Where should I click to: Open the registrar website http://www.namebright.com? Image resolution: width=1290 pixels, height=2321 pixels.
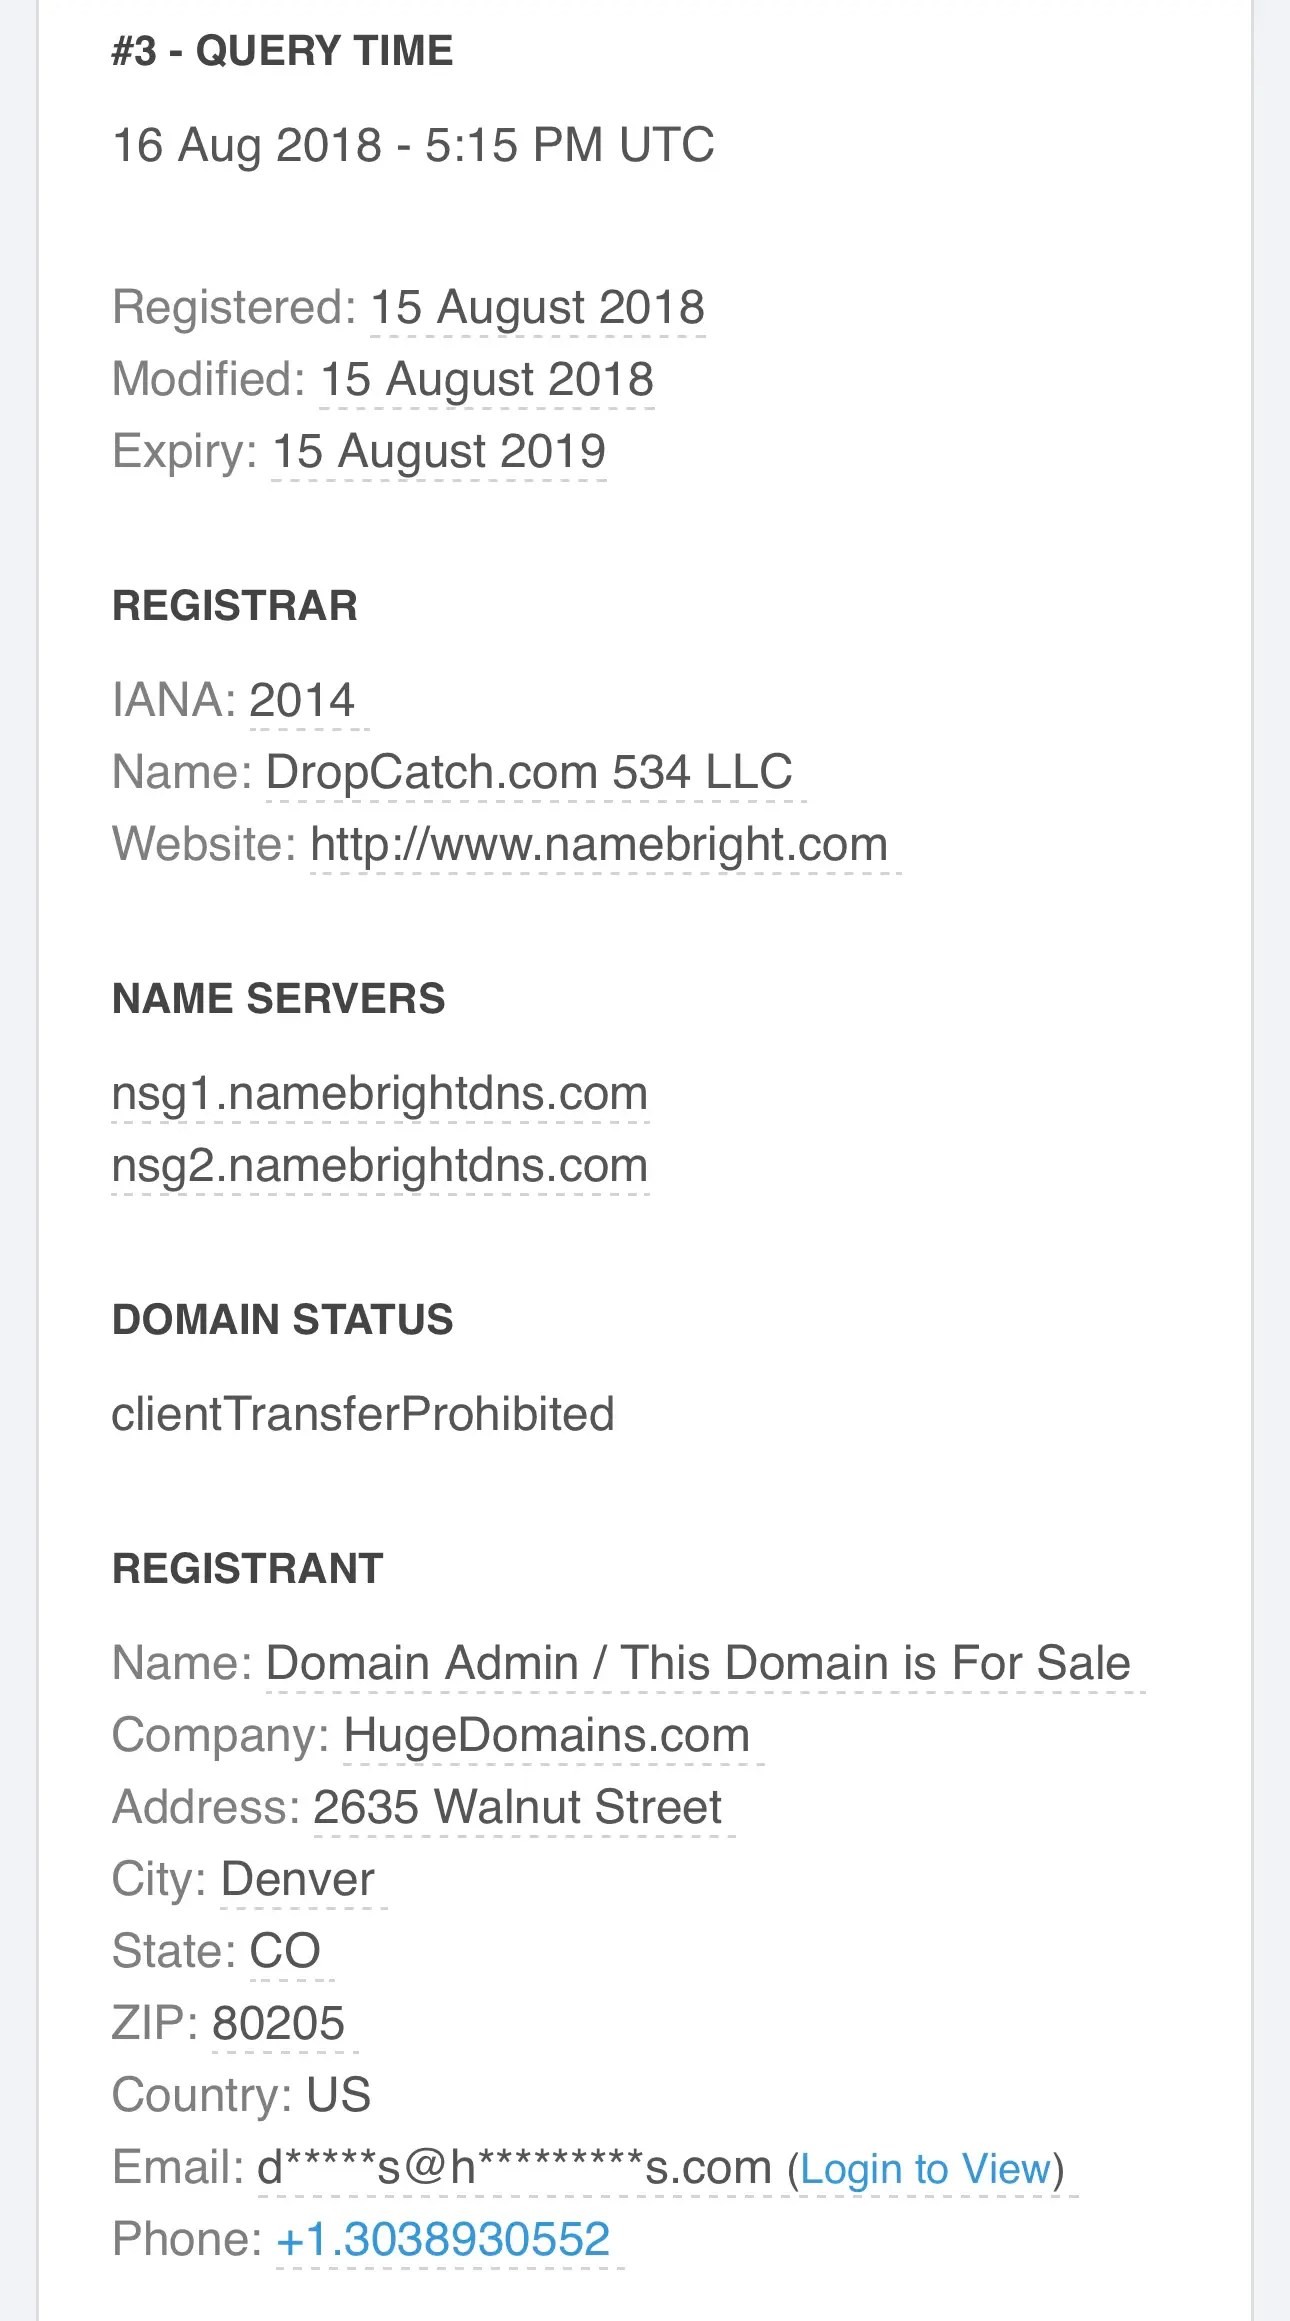tap(599, 844)
